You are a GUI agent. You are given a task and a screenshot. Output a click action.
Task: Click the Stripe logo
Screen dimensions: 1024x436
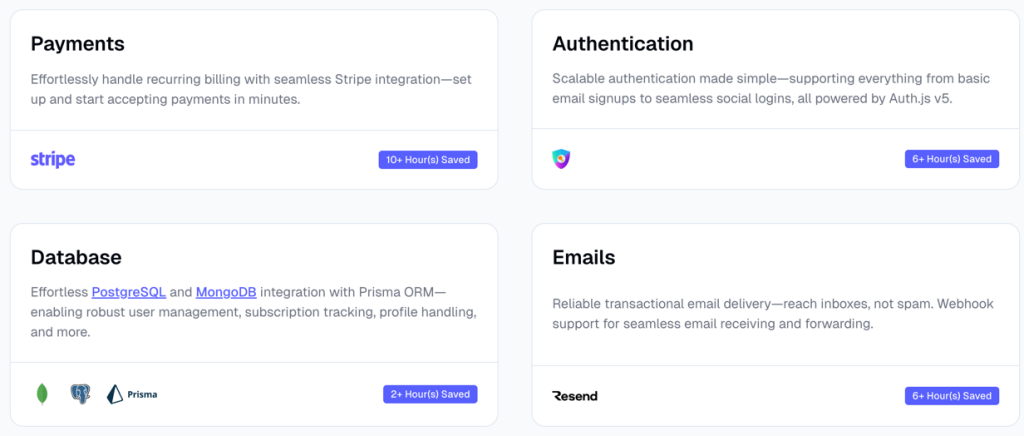52,159
